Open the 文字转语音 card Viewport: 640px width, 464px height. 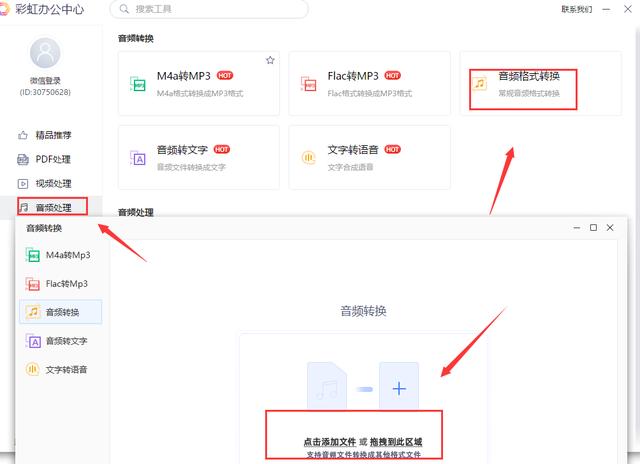[x=369, y=158]
